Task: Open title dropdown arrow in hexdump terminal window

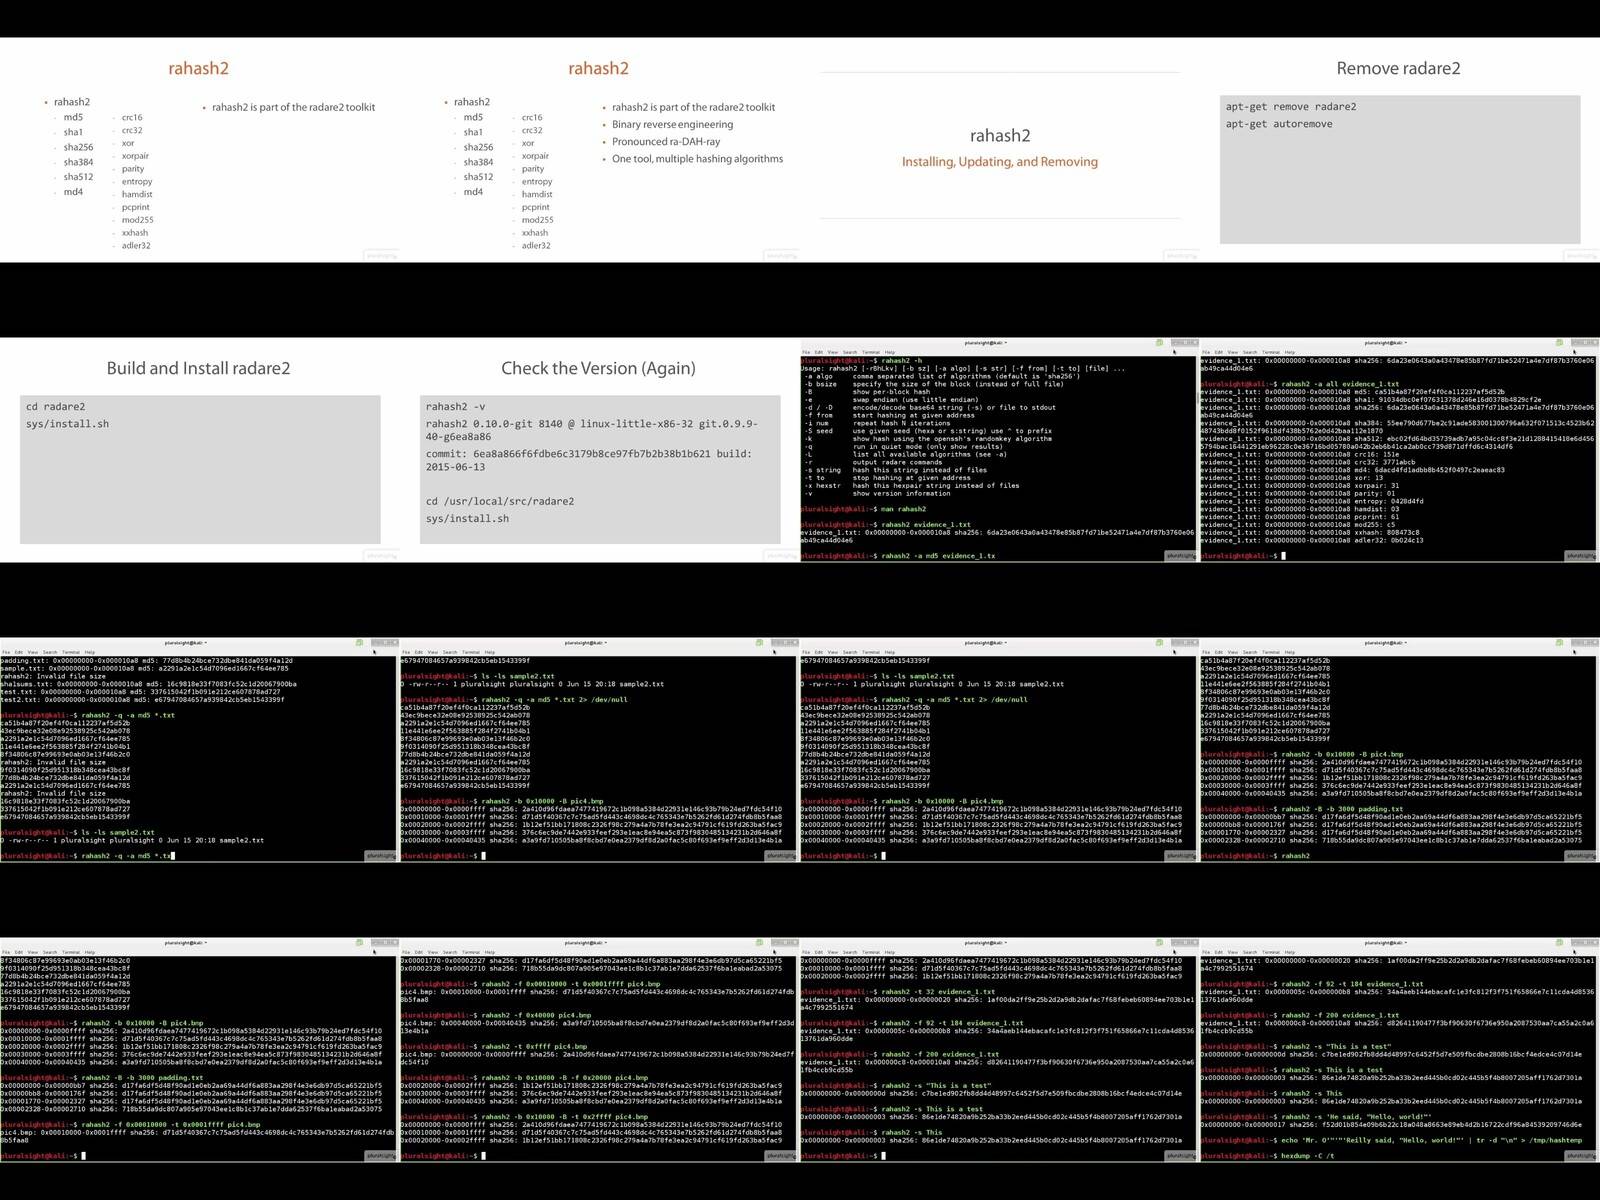Action: click(x=1405, y=943)
